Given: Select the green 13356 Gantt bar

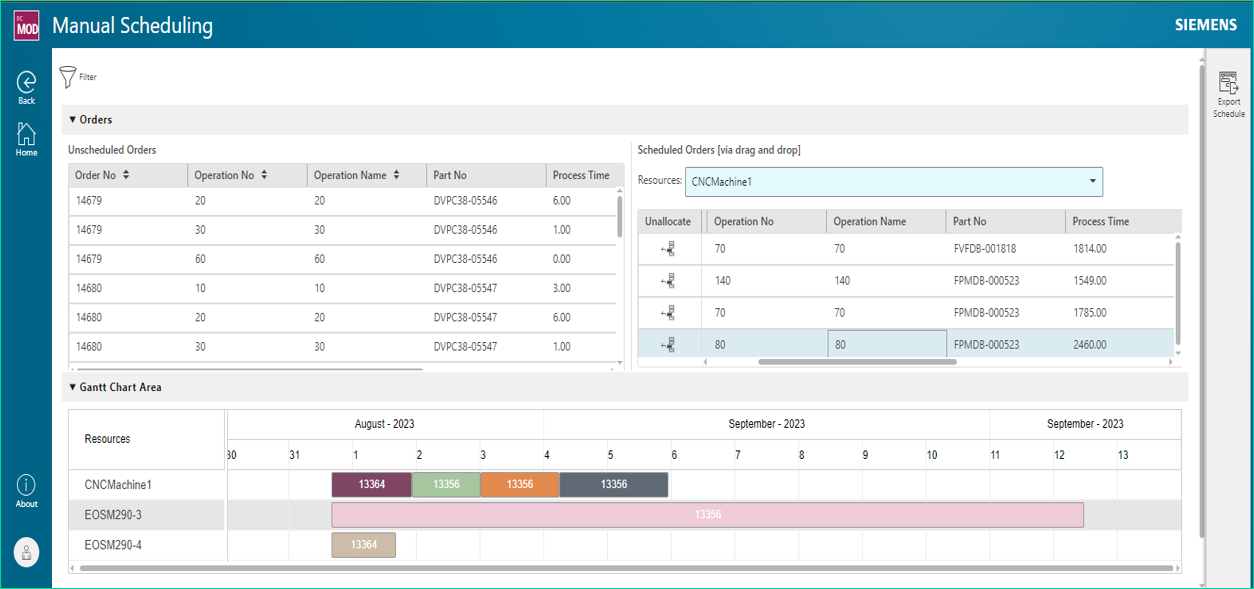Looking at the screenshot, I should [446, 485].
